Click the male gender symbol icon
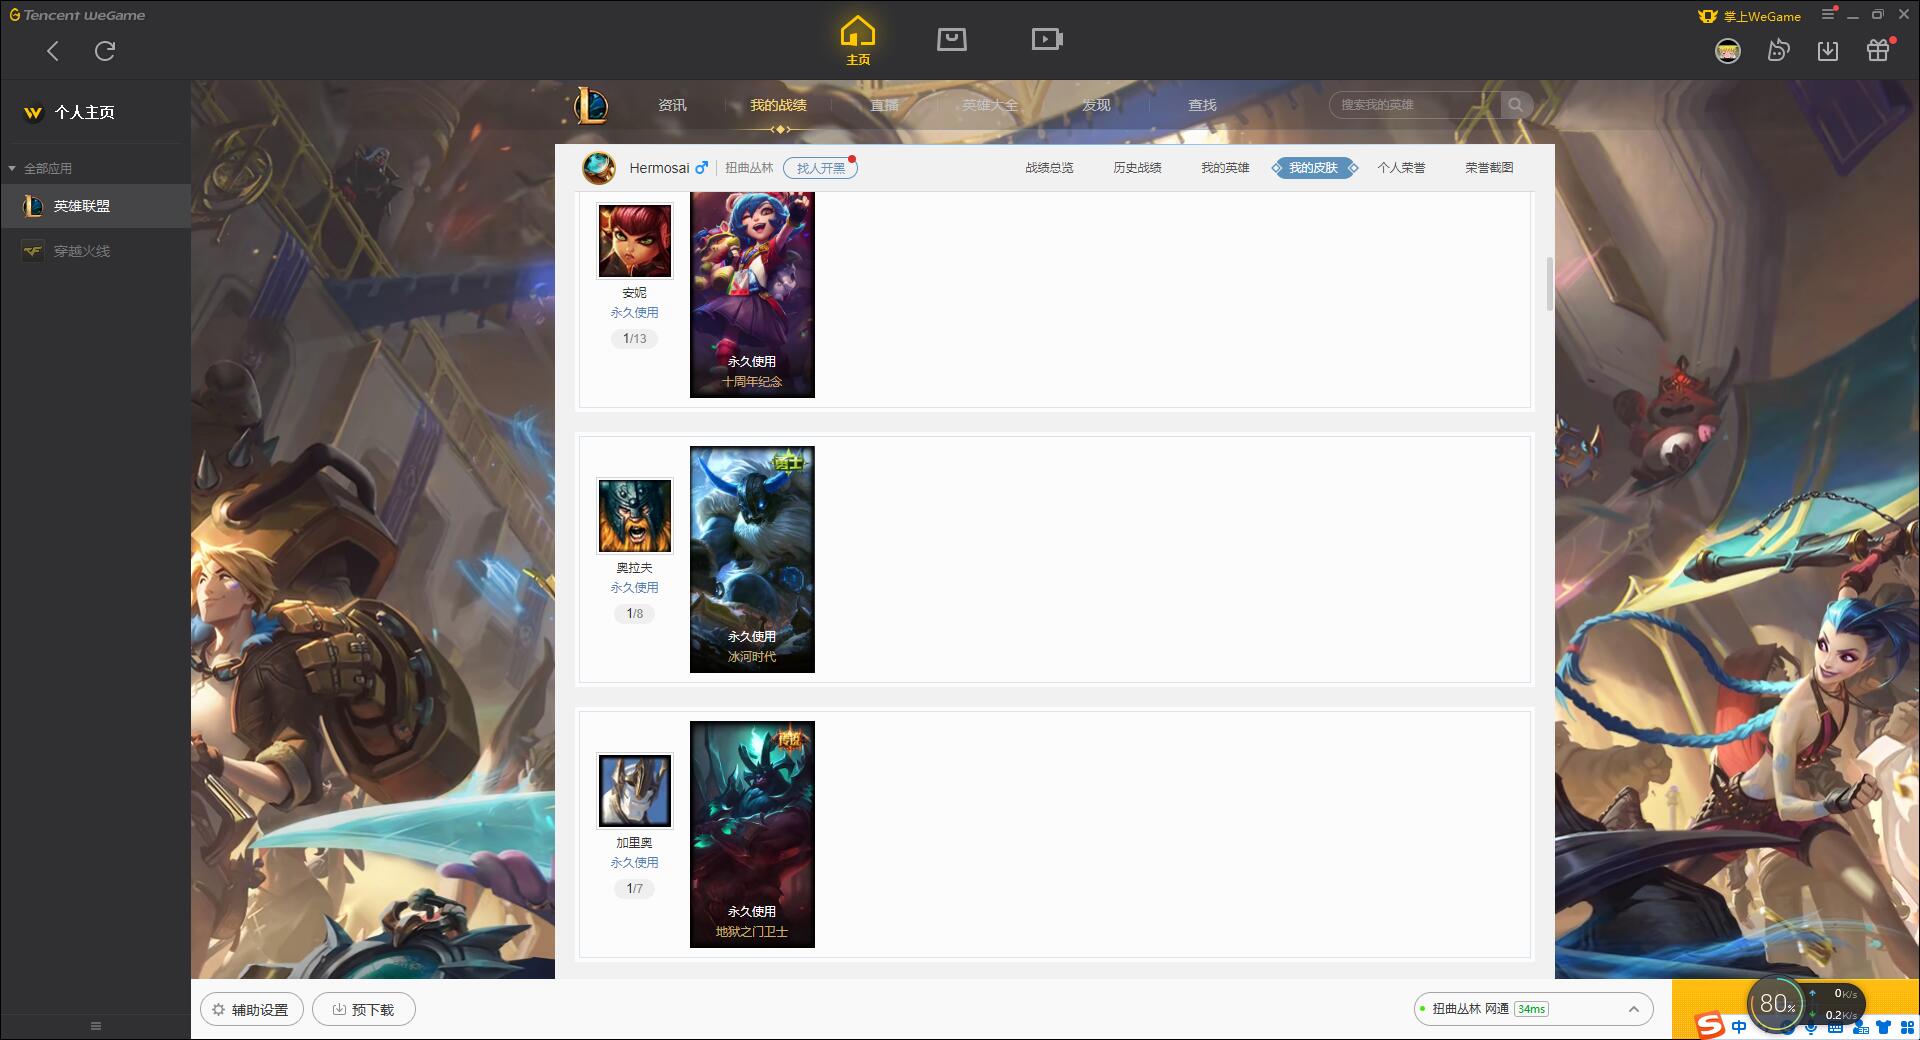 702,167
